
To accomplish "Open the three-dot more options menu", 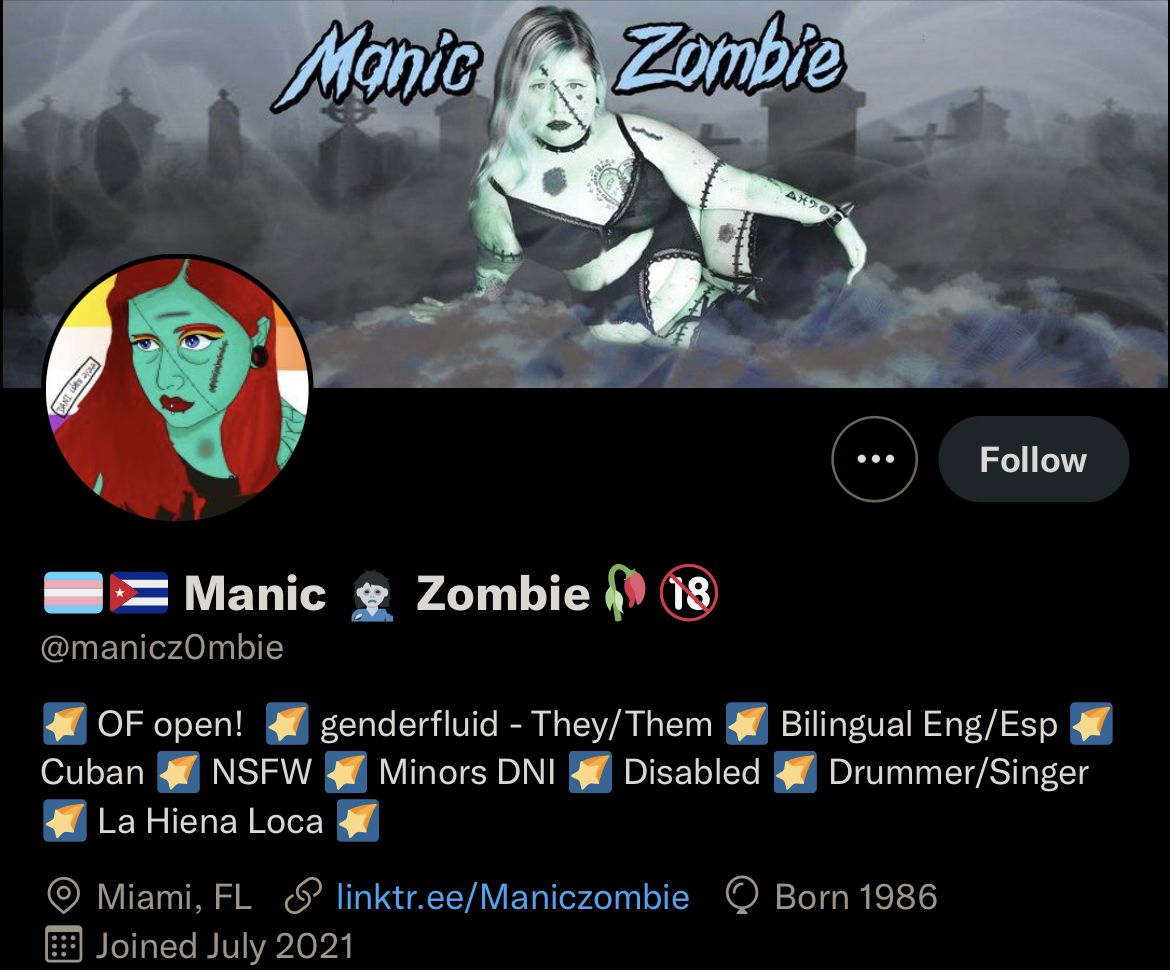I will 874,459.
